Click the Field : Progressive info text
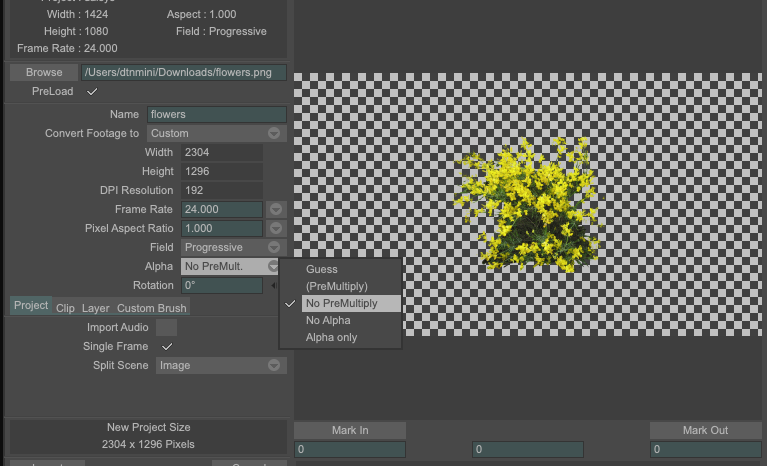This screenshot has height=466, width=767. click(x=221, y=31)
